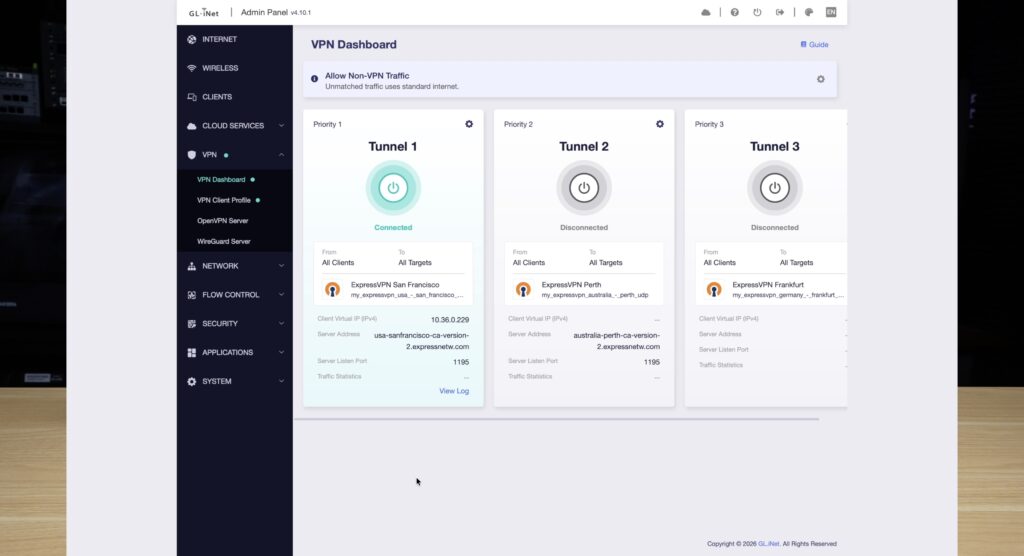Screen dimensions: 1024x556
Task: Click the Connected status under Tunnel 1
Action: (393, 227)
